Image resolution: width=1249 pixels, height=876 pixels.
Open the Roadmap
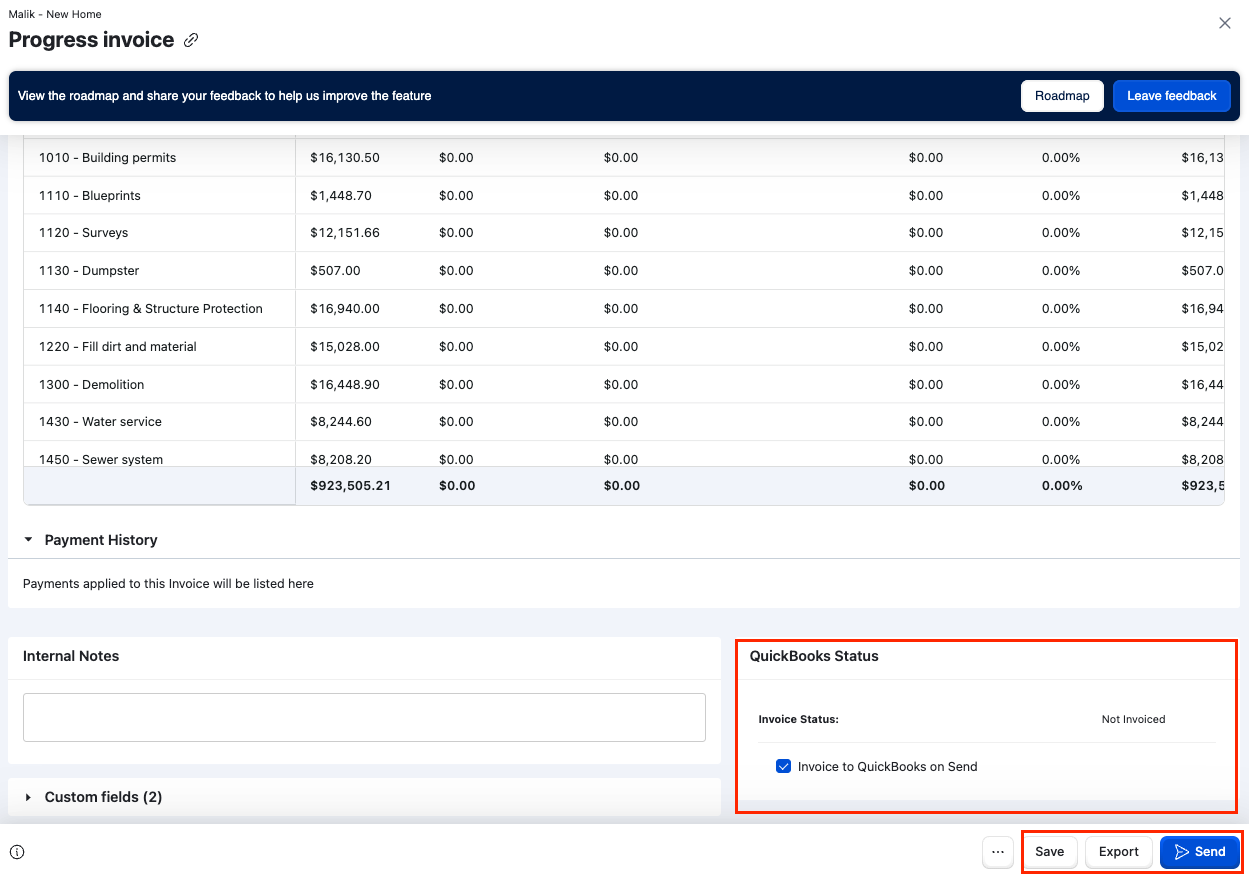[1061, 96]
